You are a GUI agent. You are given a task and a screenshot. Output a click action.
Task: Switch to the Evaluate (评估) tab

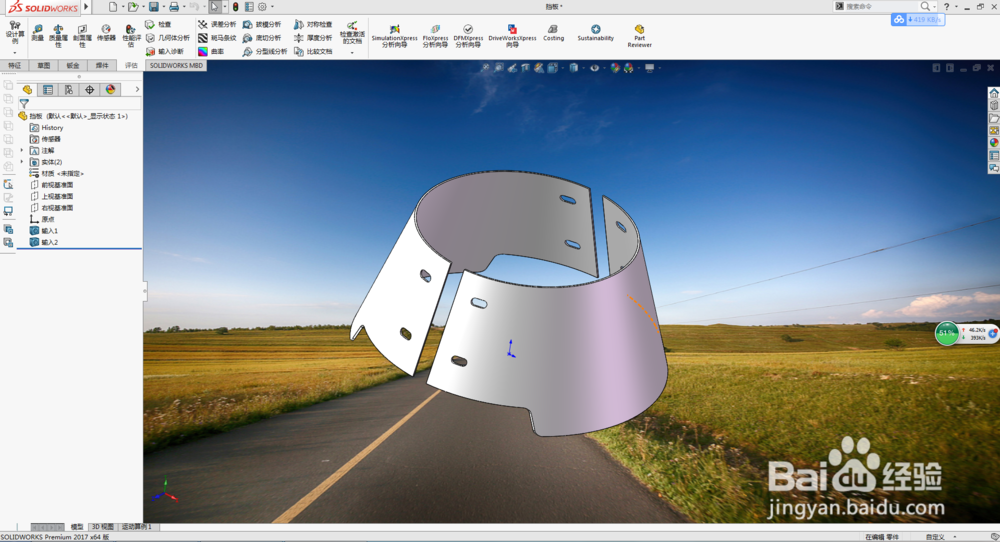click(131, 65)
